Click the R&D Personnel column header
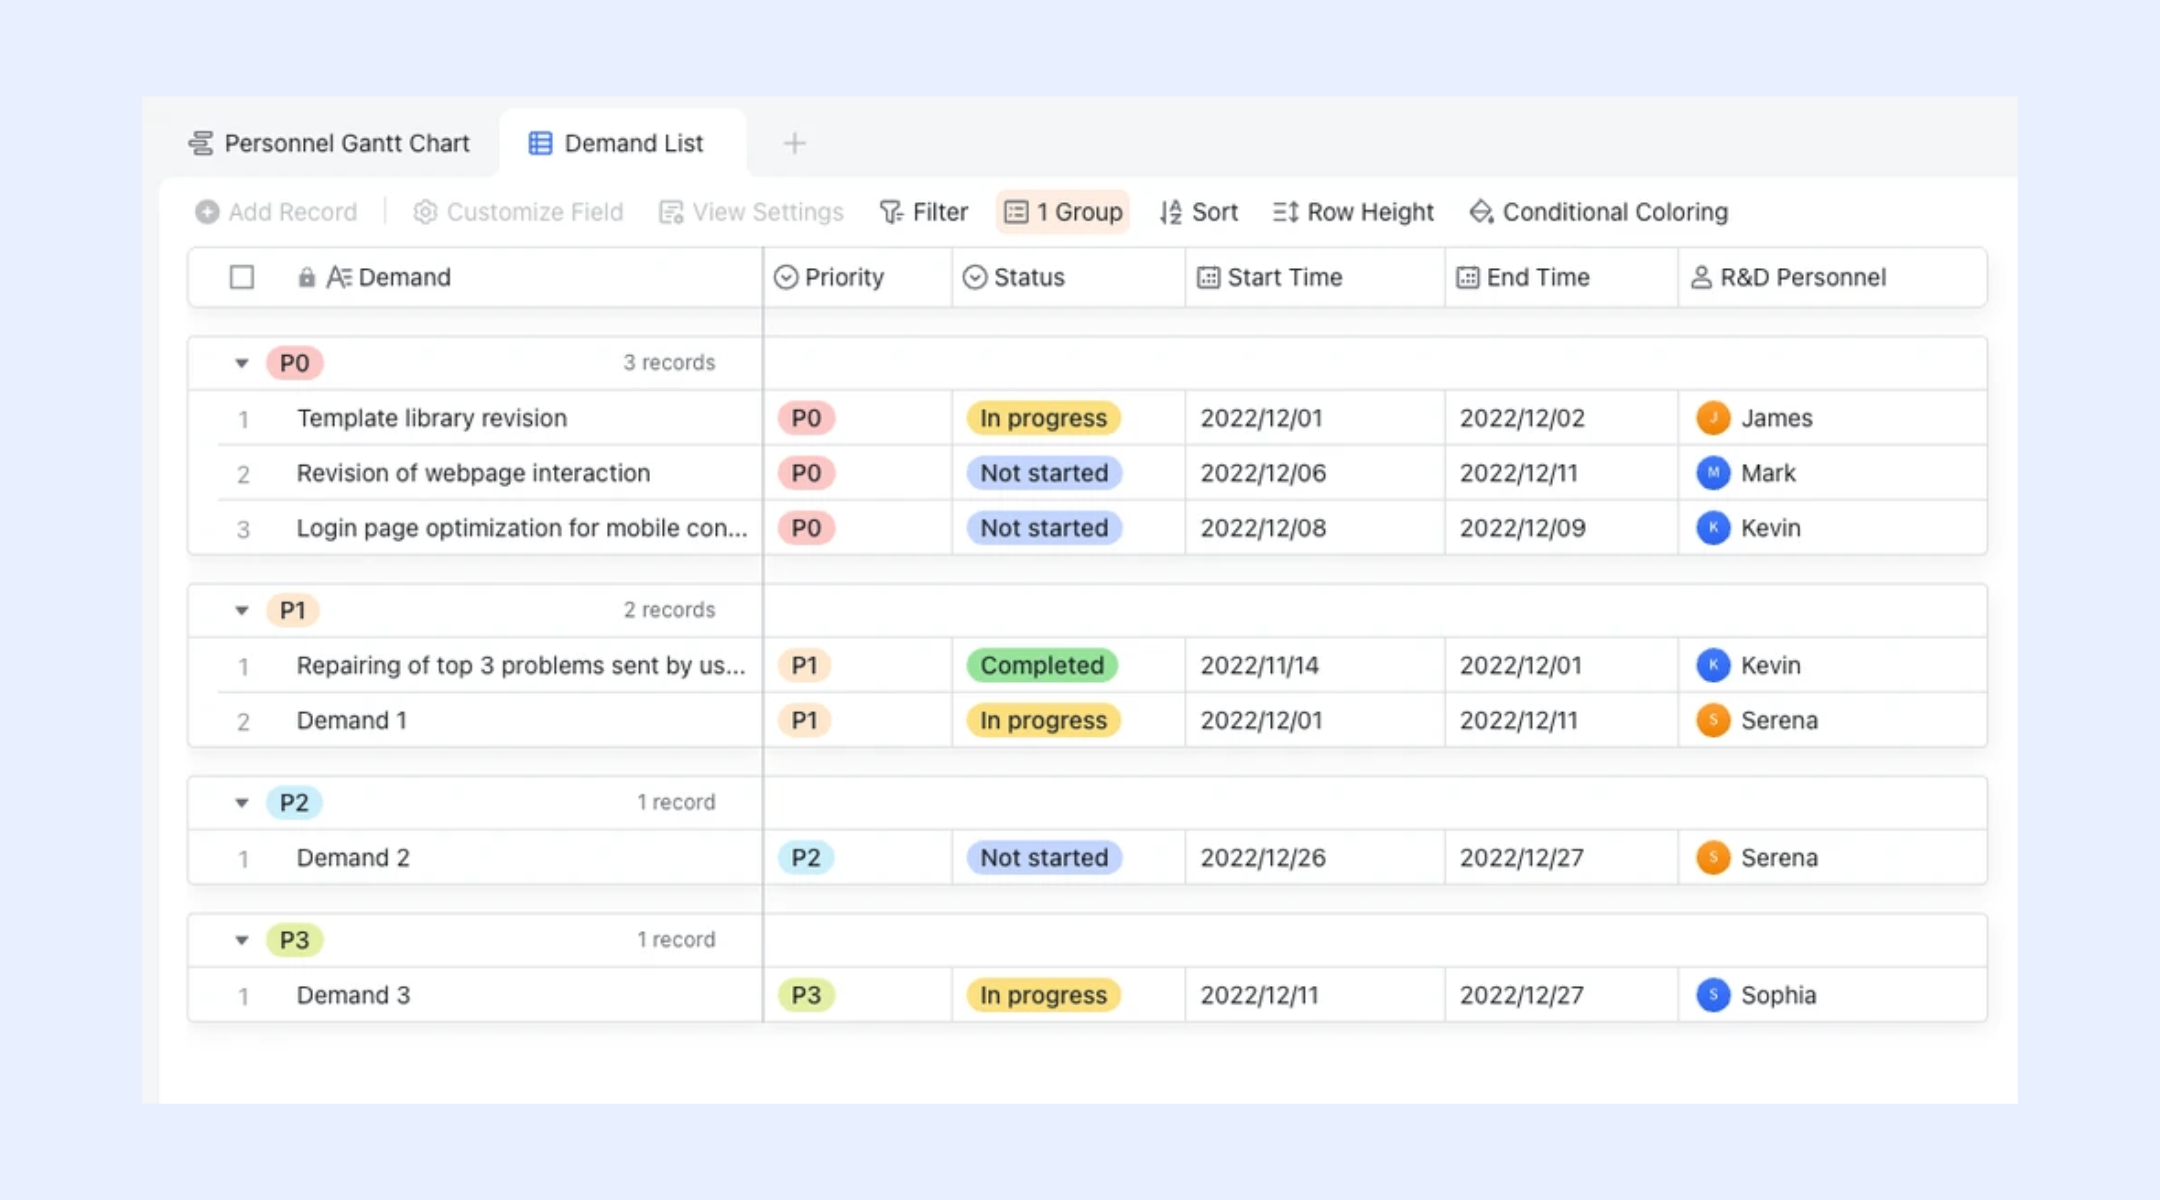Image resolution: width=2160 pixels, height=1200 pixels. point(1832,277)
